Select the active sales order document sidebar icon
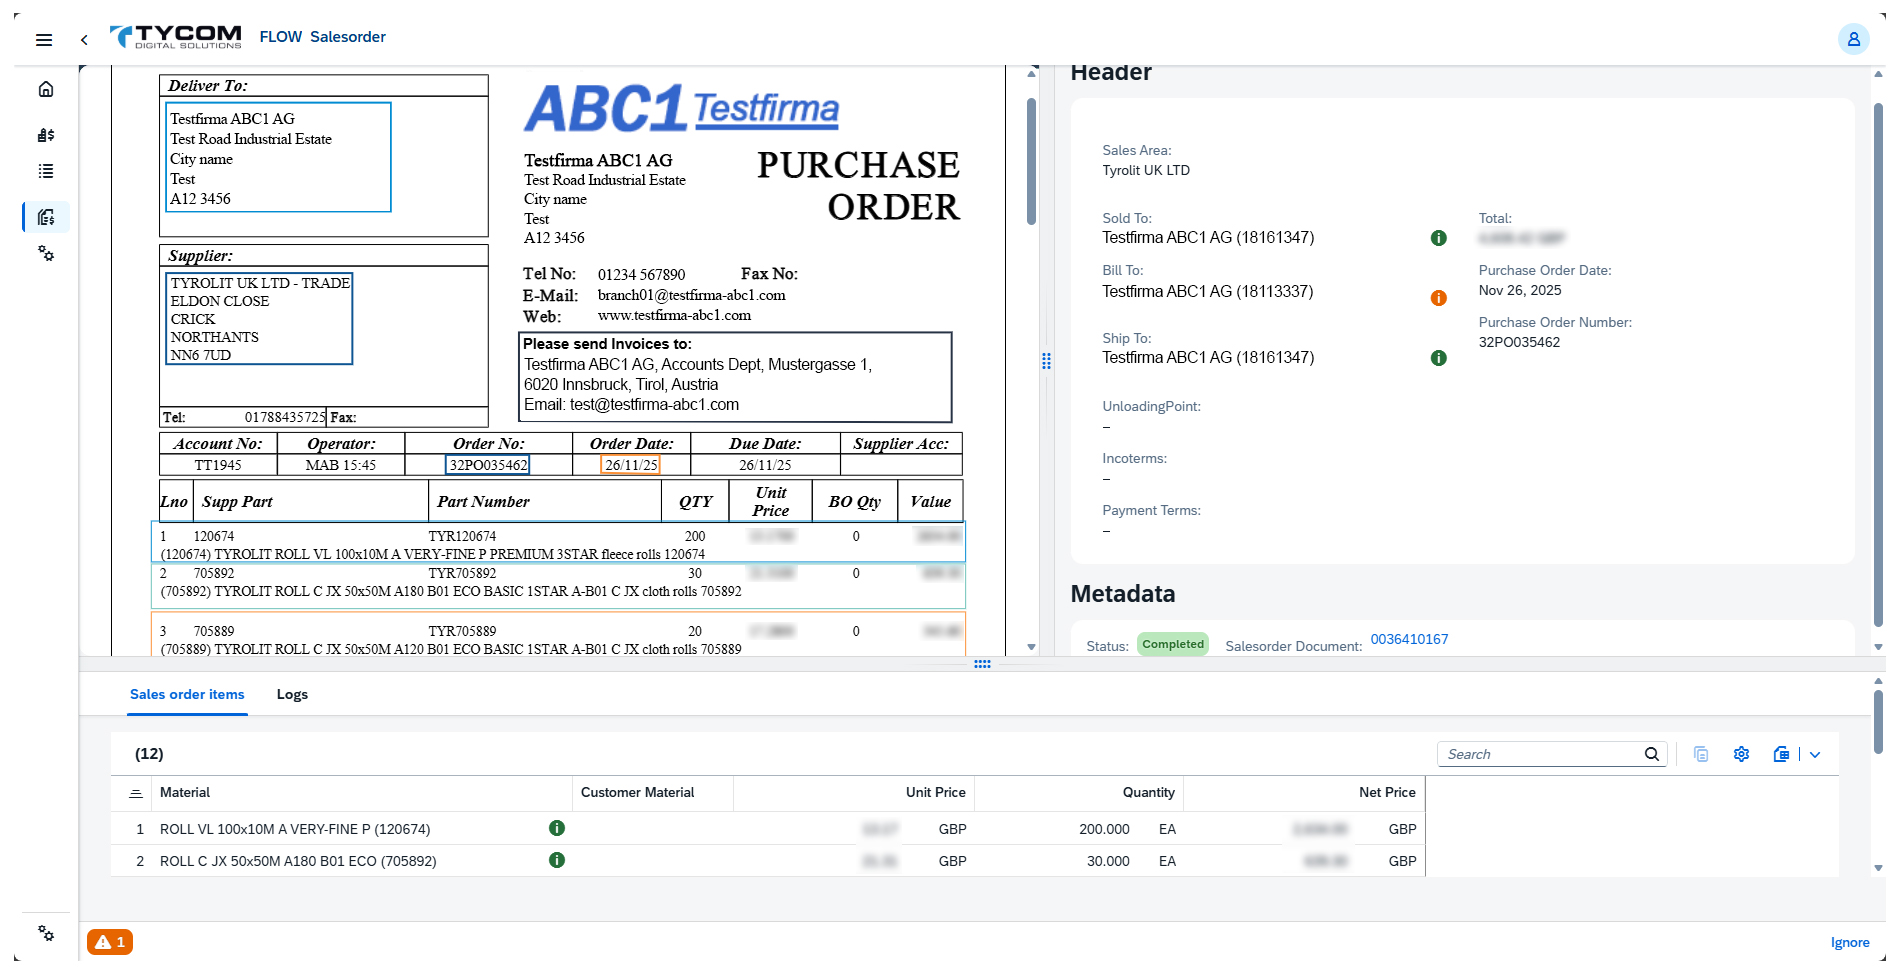This screenshot has height=975, width=1900. click(x=46, y=217)
